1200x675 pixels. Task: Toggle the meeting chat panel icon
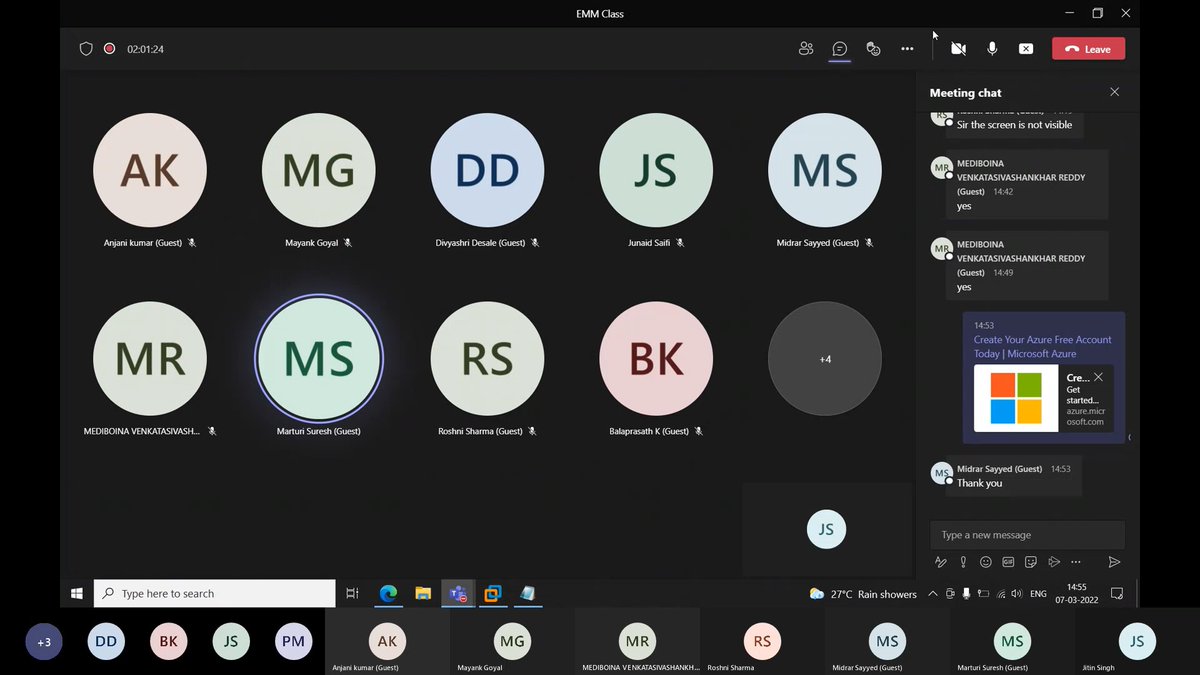(840, 49)
